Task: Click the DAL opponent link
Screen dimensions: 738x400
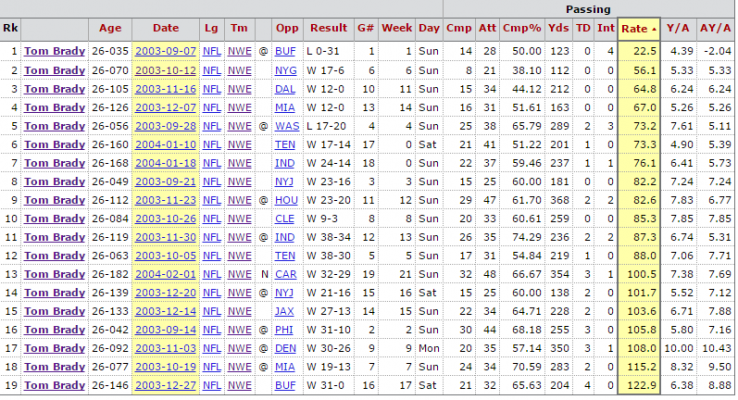Action: [x=285, y=89]
